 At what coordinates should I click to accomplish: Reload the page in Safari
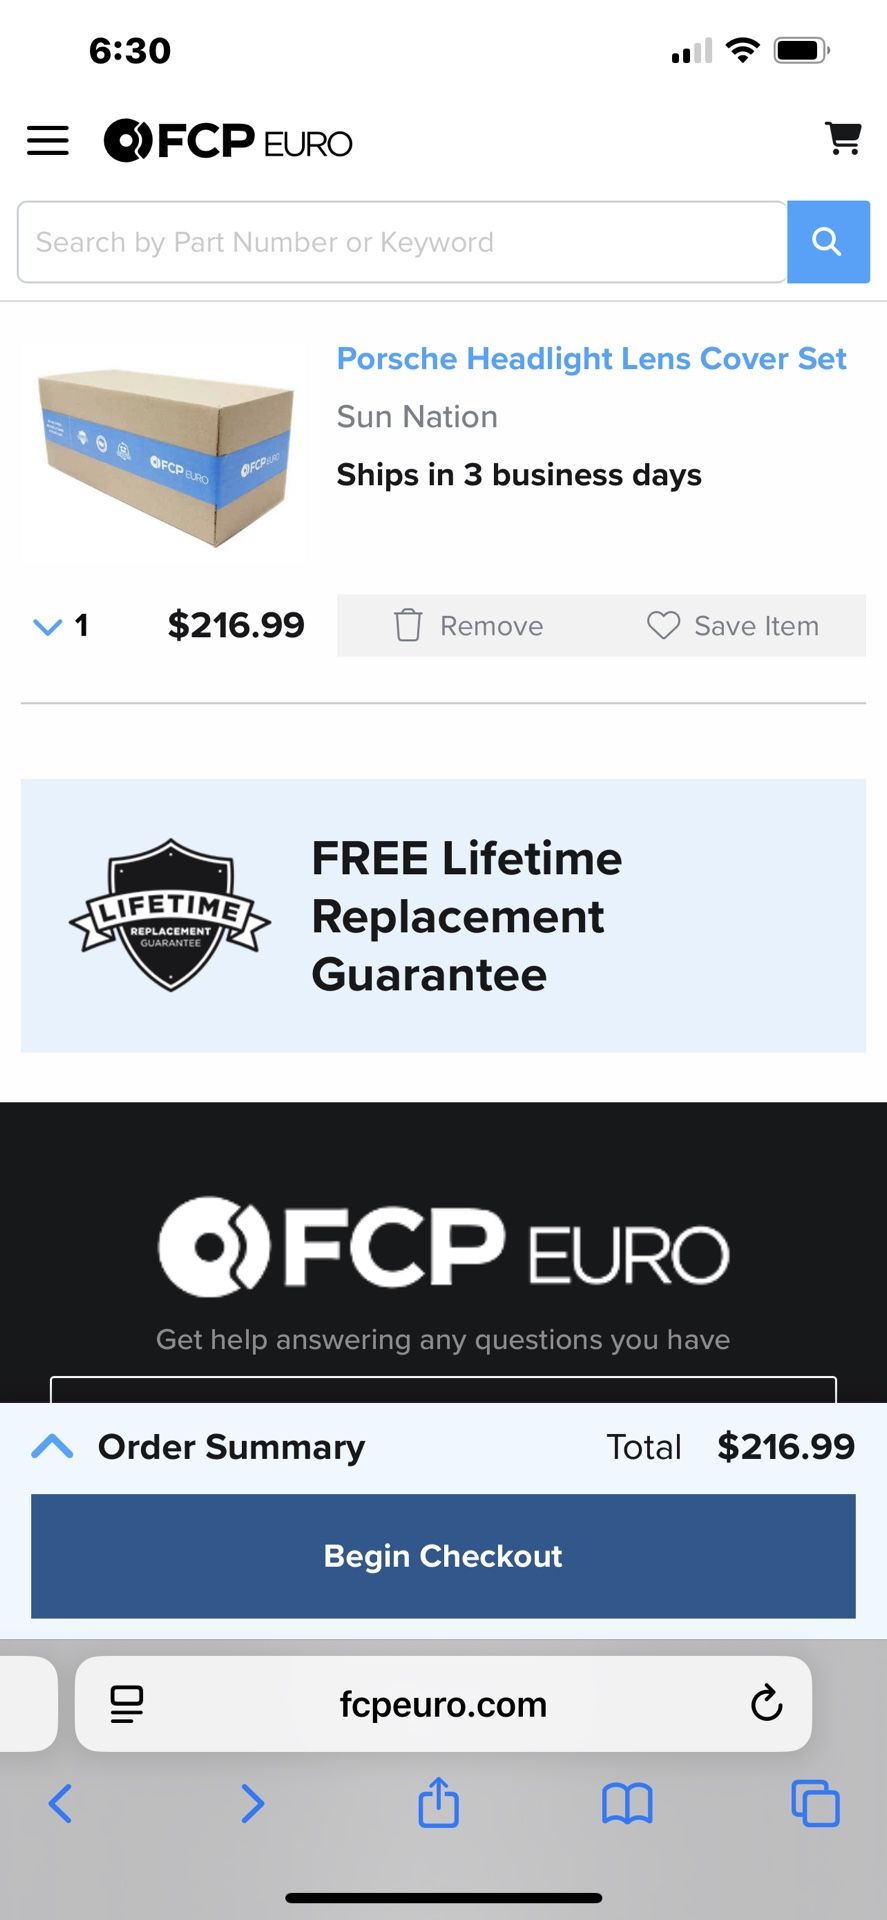coord(766,1703)
